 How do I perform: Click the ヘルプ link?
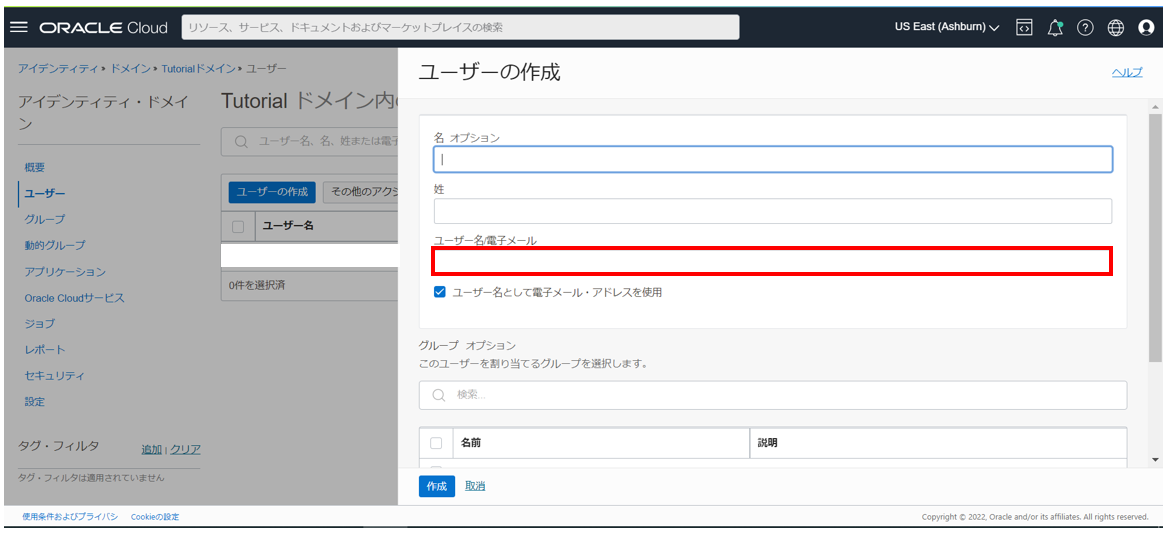point(1127,72)
